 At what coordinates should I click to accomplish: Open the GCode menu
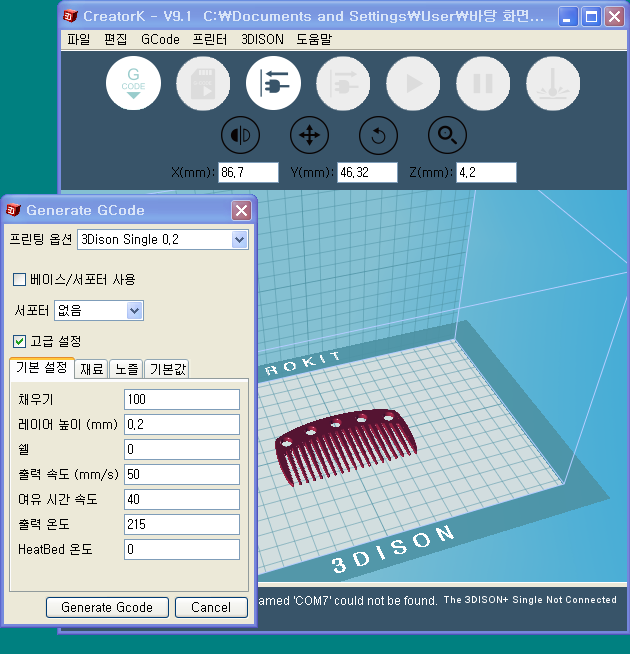tap(160, 40)
